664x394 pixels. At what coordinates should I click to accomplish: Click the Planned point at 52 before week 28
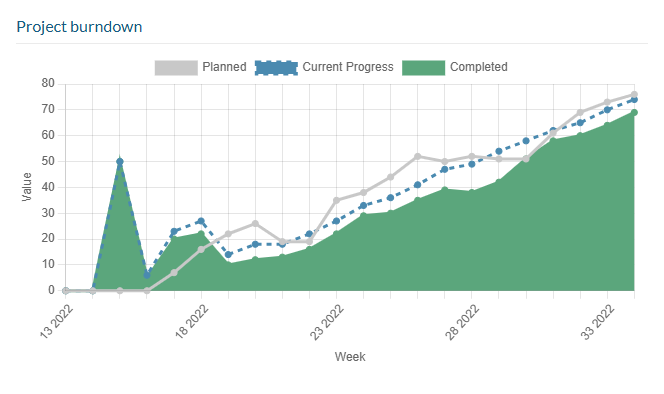pyautogui.click(x=418, y=156)
